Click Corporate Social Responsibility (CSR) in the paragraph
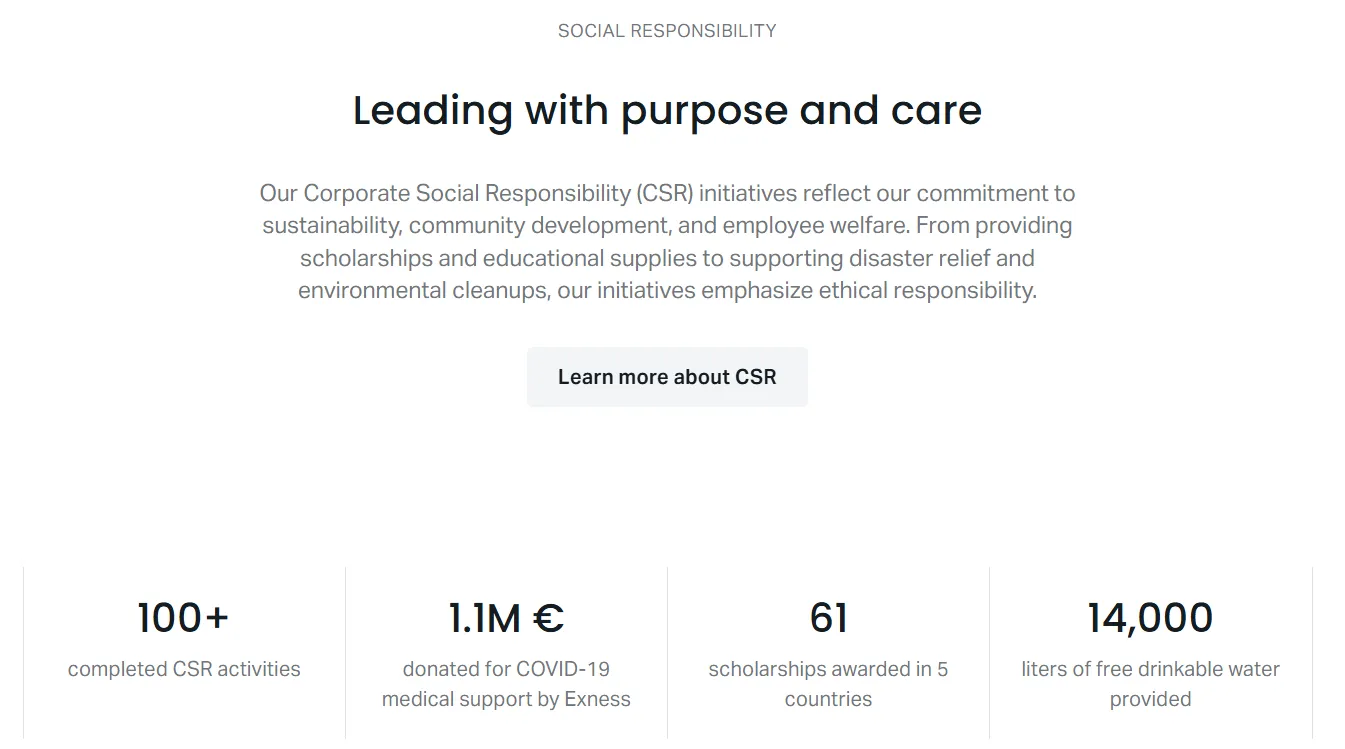 (x=498, y=193)
